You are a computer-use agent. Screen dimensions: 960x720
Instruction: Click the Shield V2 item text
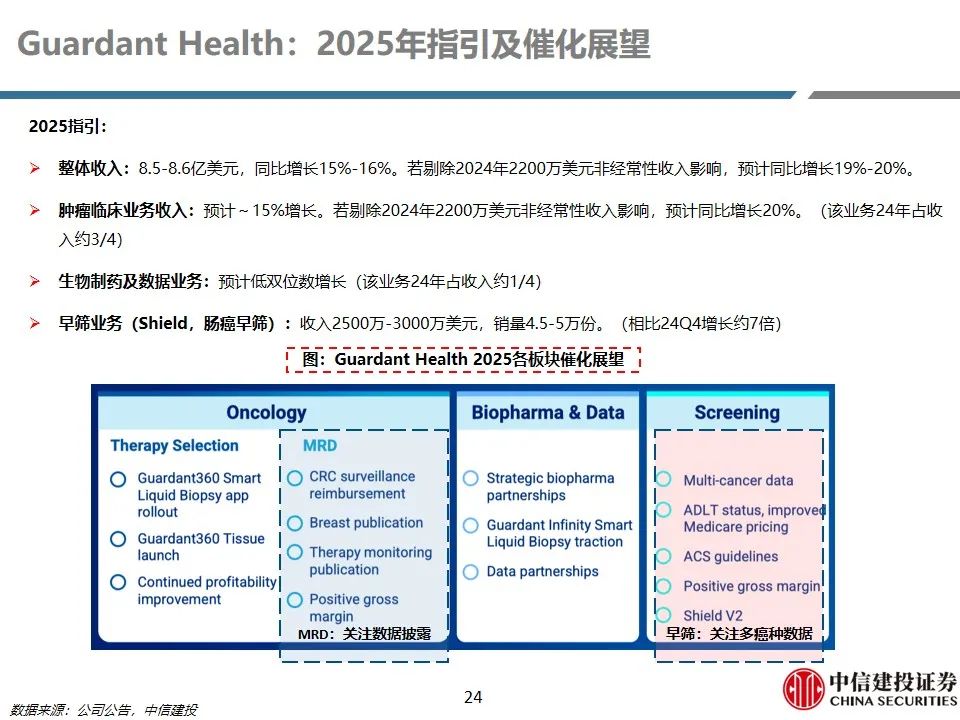click(x=713, y=615)
